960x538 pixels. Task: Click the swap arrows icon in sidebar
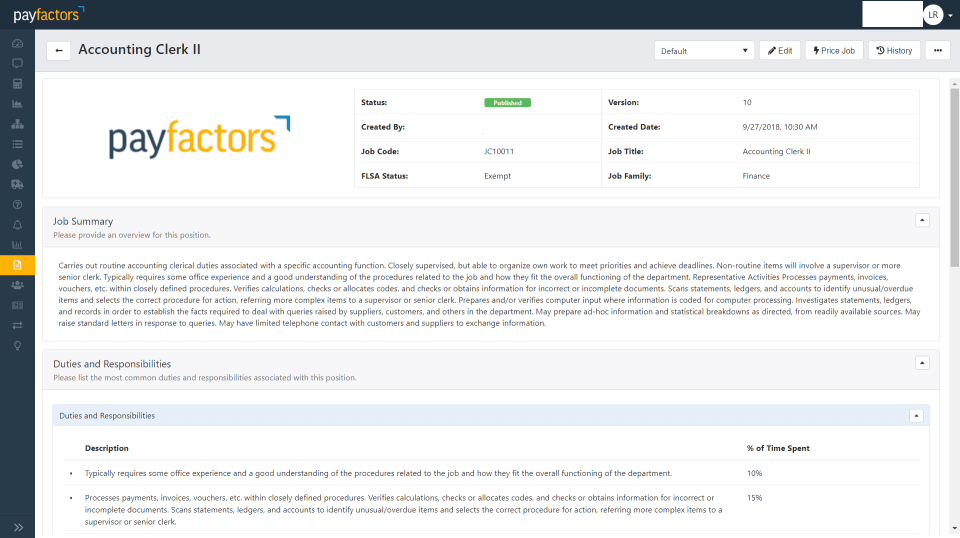point(17,325)
